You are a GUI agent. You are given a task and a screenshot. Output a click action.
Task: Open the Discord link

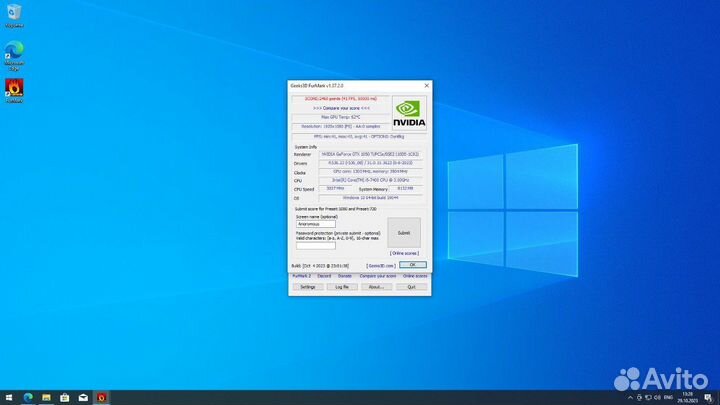pyautogui.click(x=324, y=276)
